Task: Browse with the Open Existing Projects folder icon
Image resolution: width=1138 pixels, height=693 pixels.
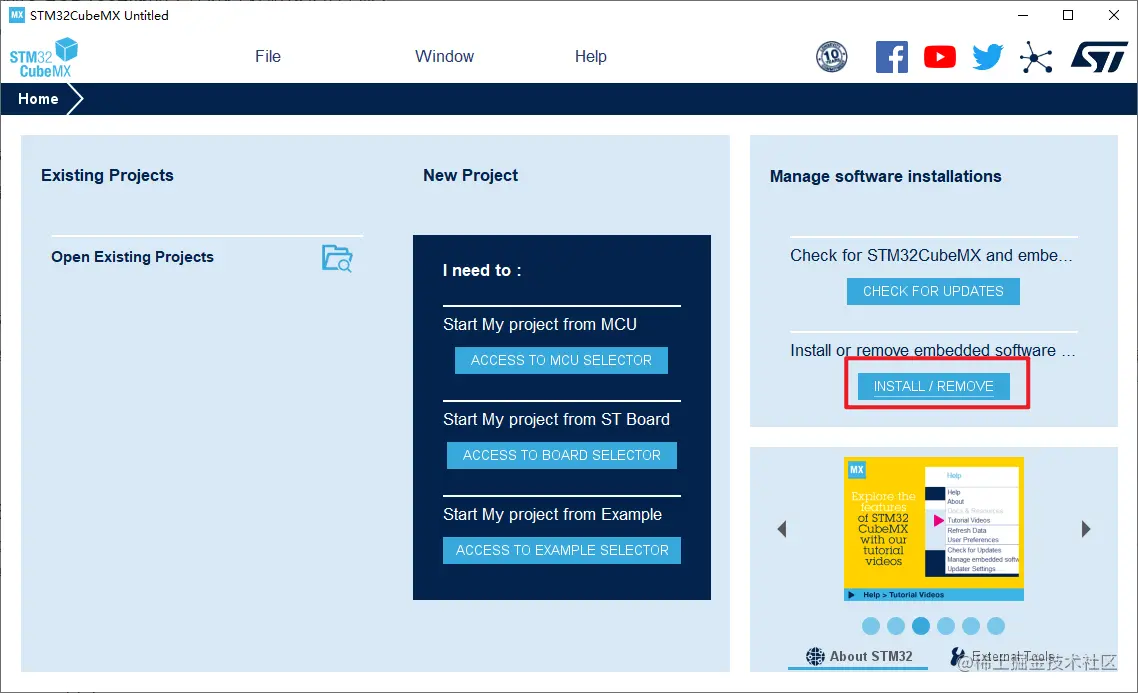Action: tap(337, 258)
